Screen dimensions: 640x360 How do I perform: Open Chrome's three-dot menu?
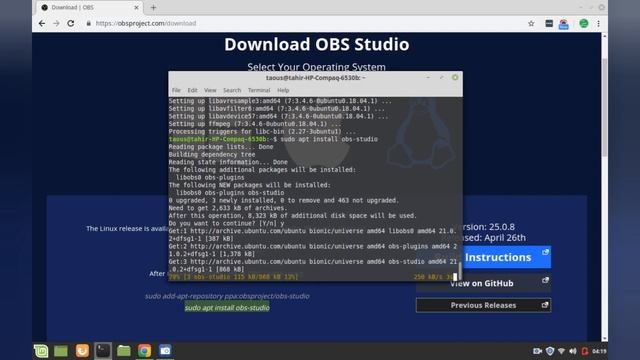click(598, 24)
